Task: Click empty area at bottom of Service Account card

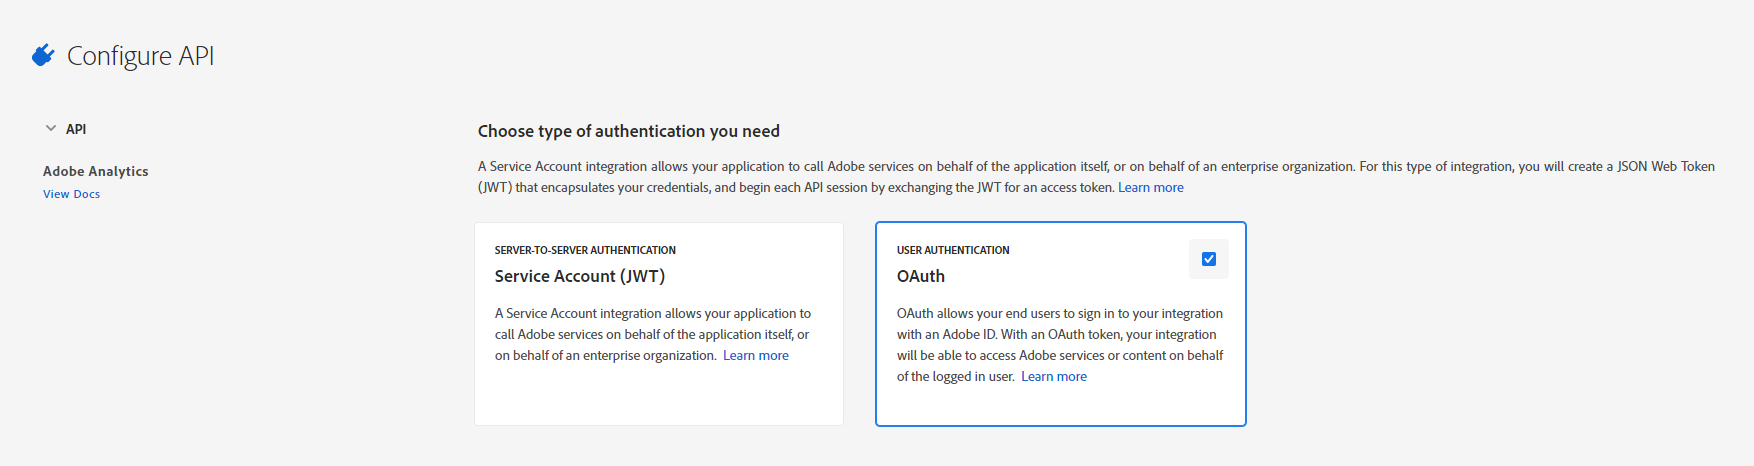Action: (x=658, y=398)
